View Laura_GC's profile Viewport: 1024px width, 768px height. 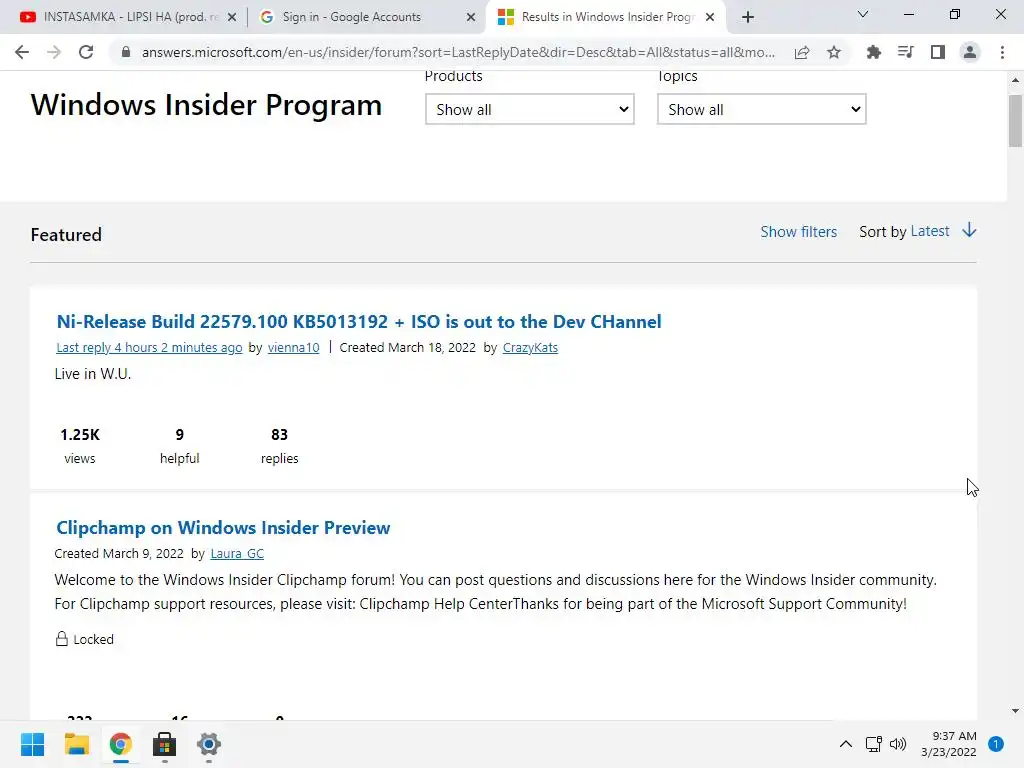point(237,554)
